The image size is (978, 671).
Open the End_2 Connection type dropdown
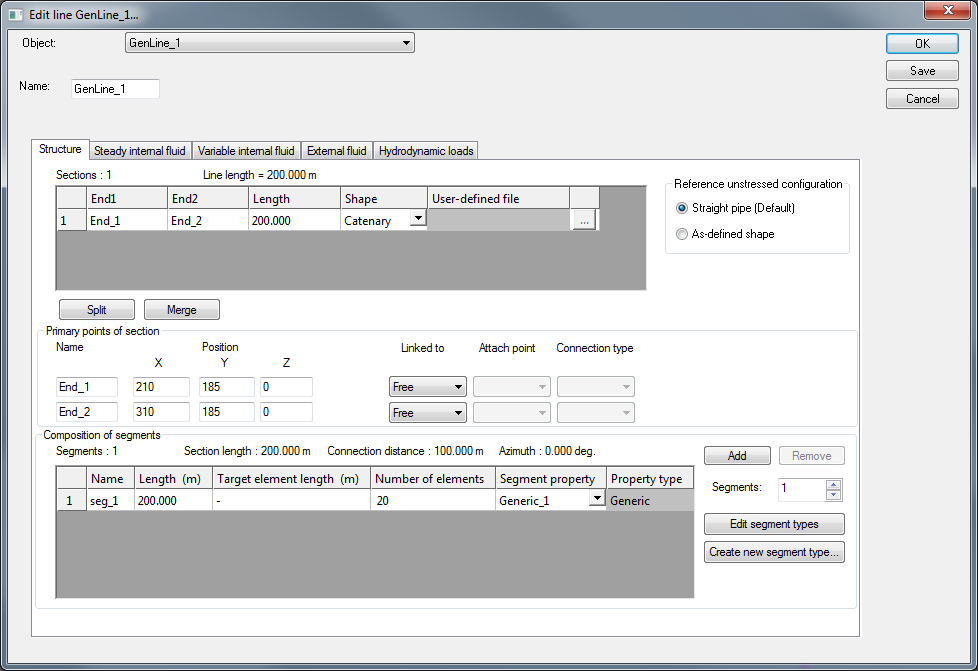tap(596, 412)
